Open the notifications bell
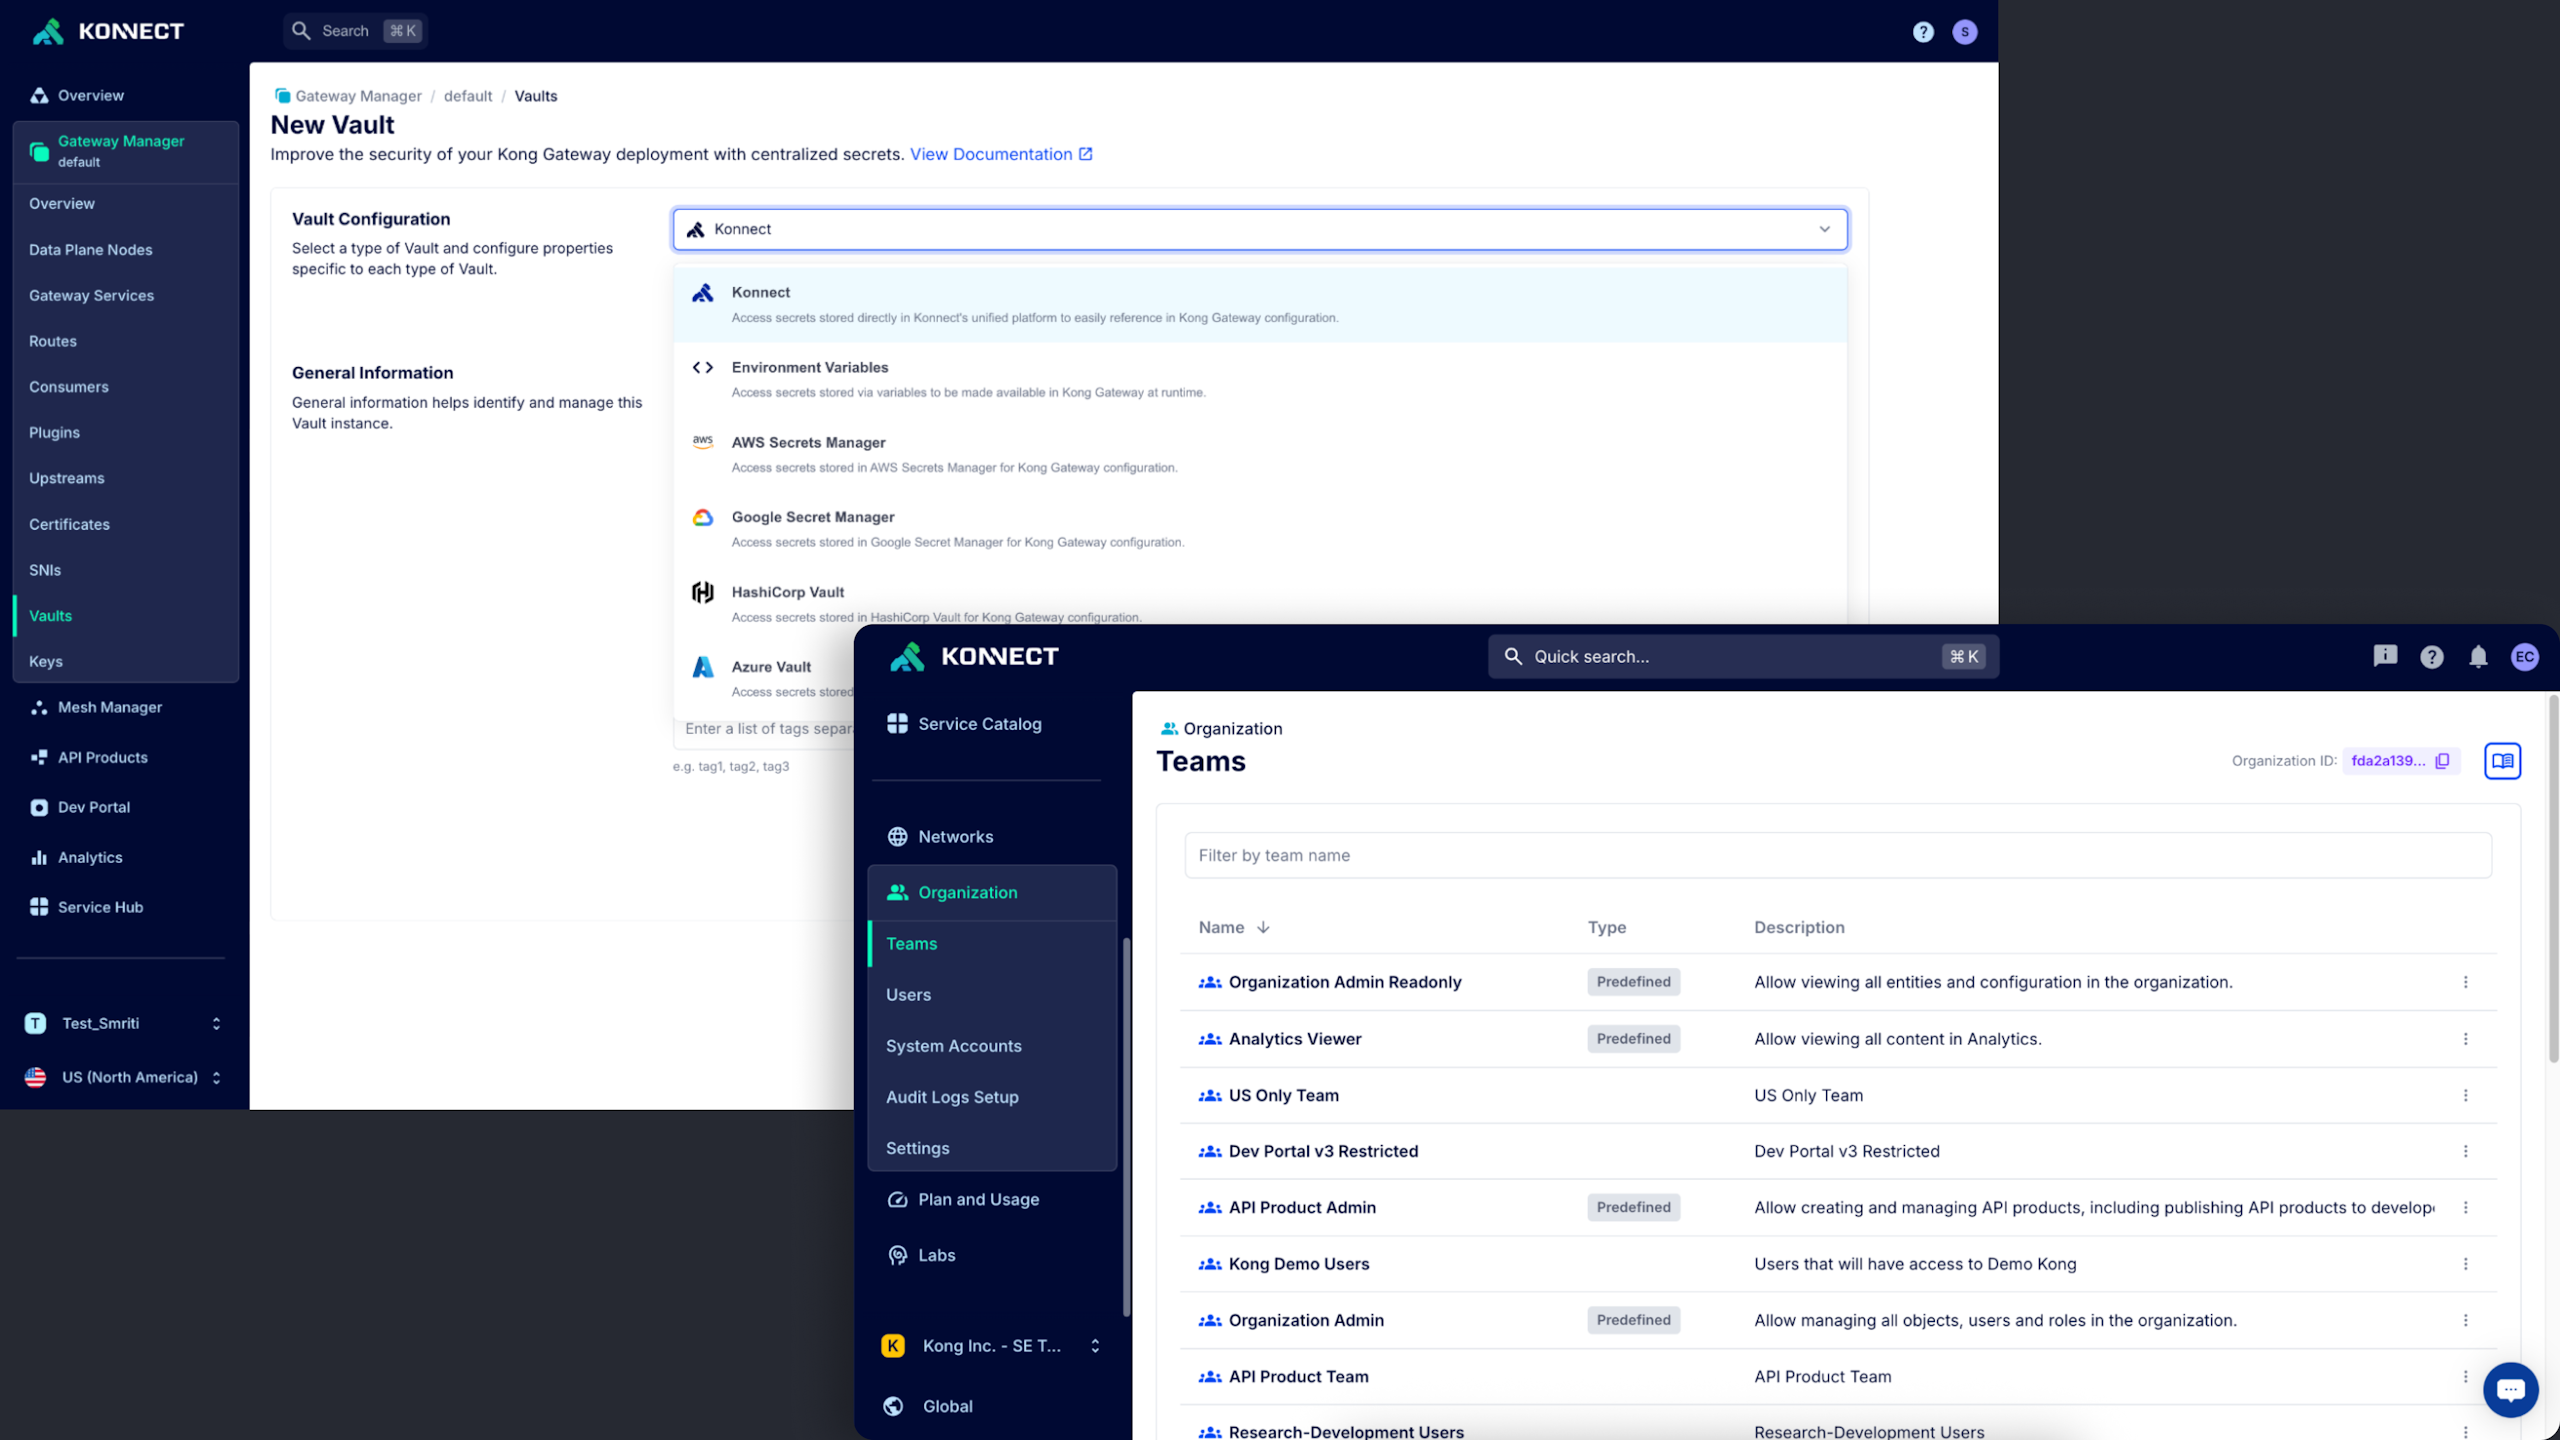Viewport: 2560px width, 1440px height. (x=2478, y=657)
